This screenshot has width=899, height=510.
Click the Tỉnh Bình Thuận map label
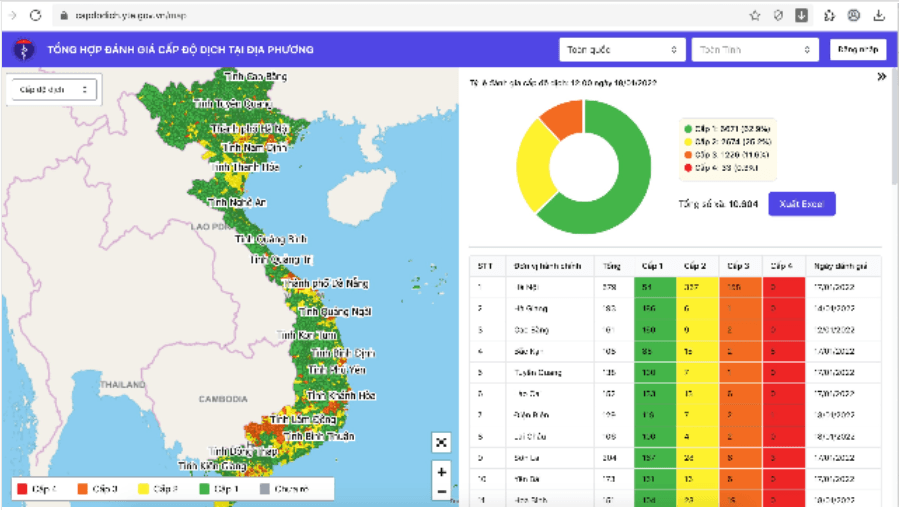(319, 437)
